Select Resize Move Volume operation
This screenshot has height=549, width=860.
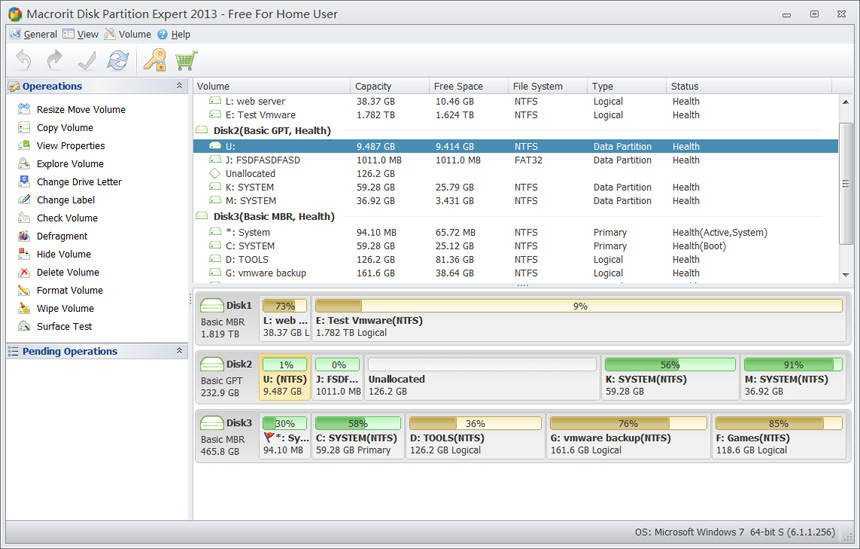tap(81, 110)
